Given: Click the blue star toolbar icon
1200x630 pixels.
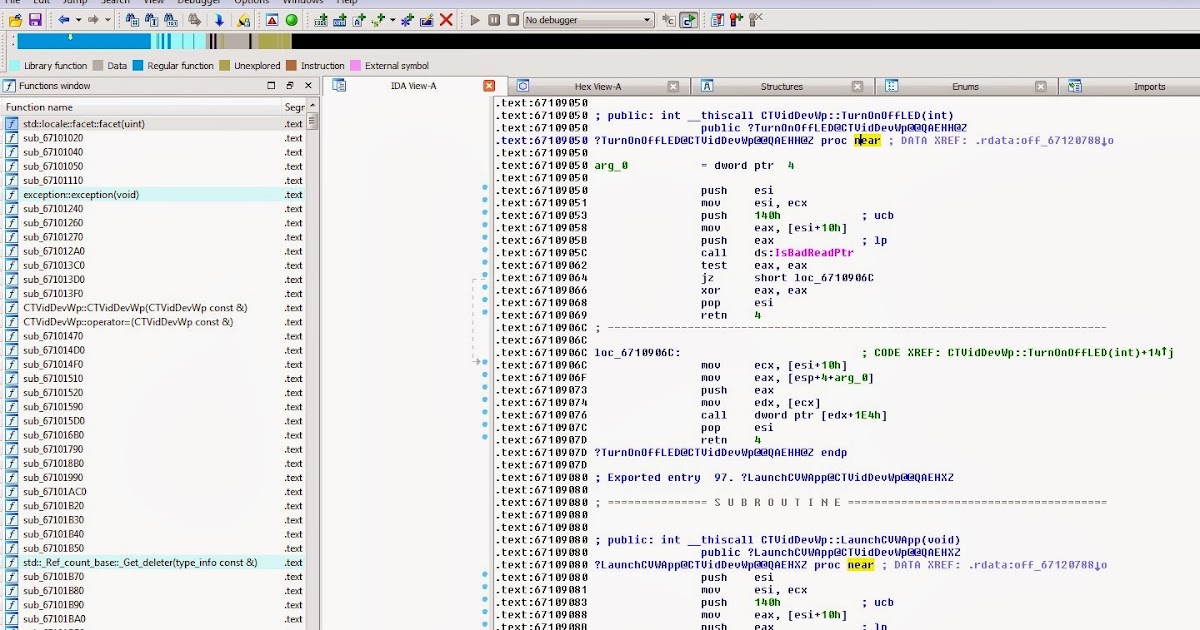Looking at the screenshot, I should click(x=407, y=20).
